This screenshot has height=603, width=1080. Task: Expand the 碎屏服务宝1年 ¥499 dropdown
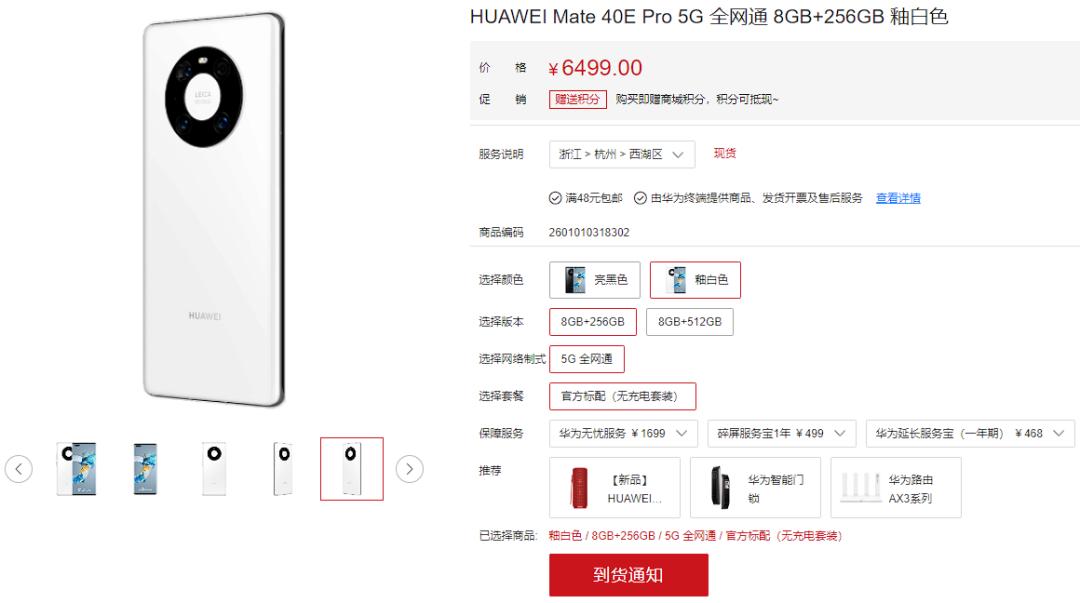tap(782, 433)
